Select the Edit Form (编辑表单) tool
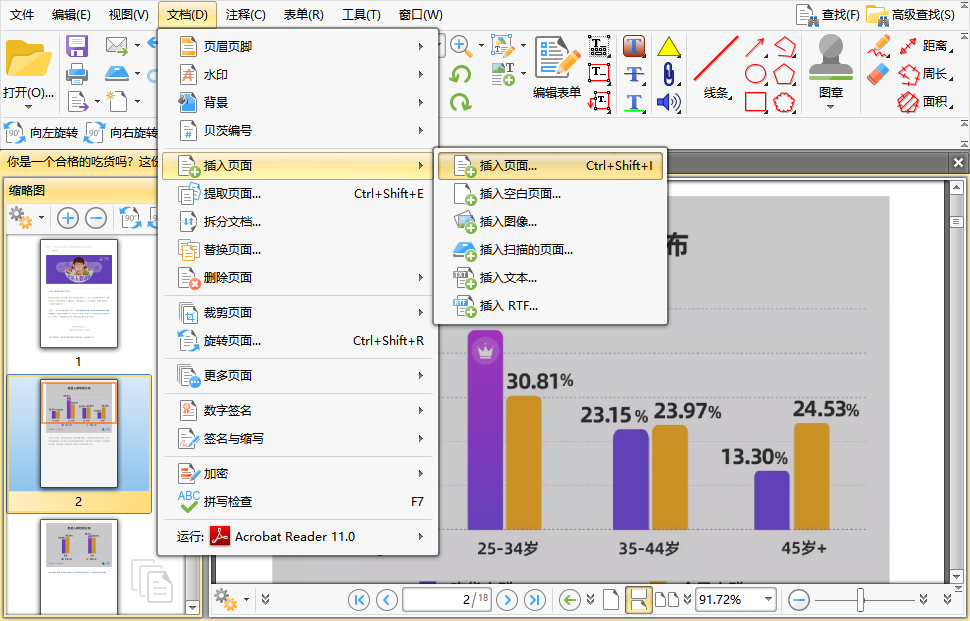970x621 pixels. (x=557, y=68)
